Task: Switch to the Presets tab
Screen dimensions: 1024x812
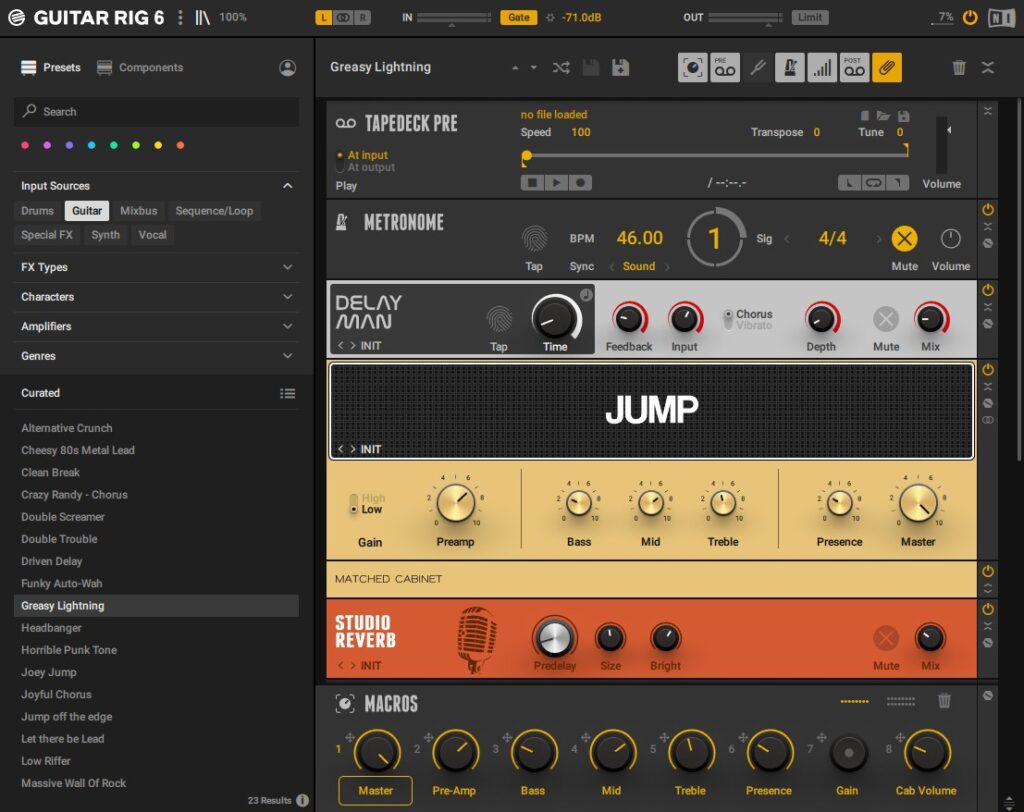Action: point(51,67)
